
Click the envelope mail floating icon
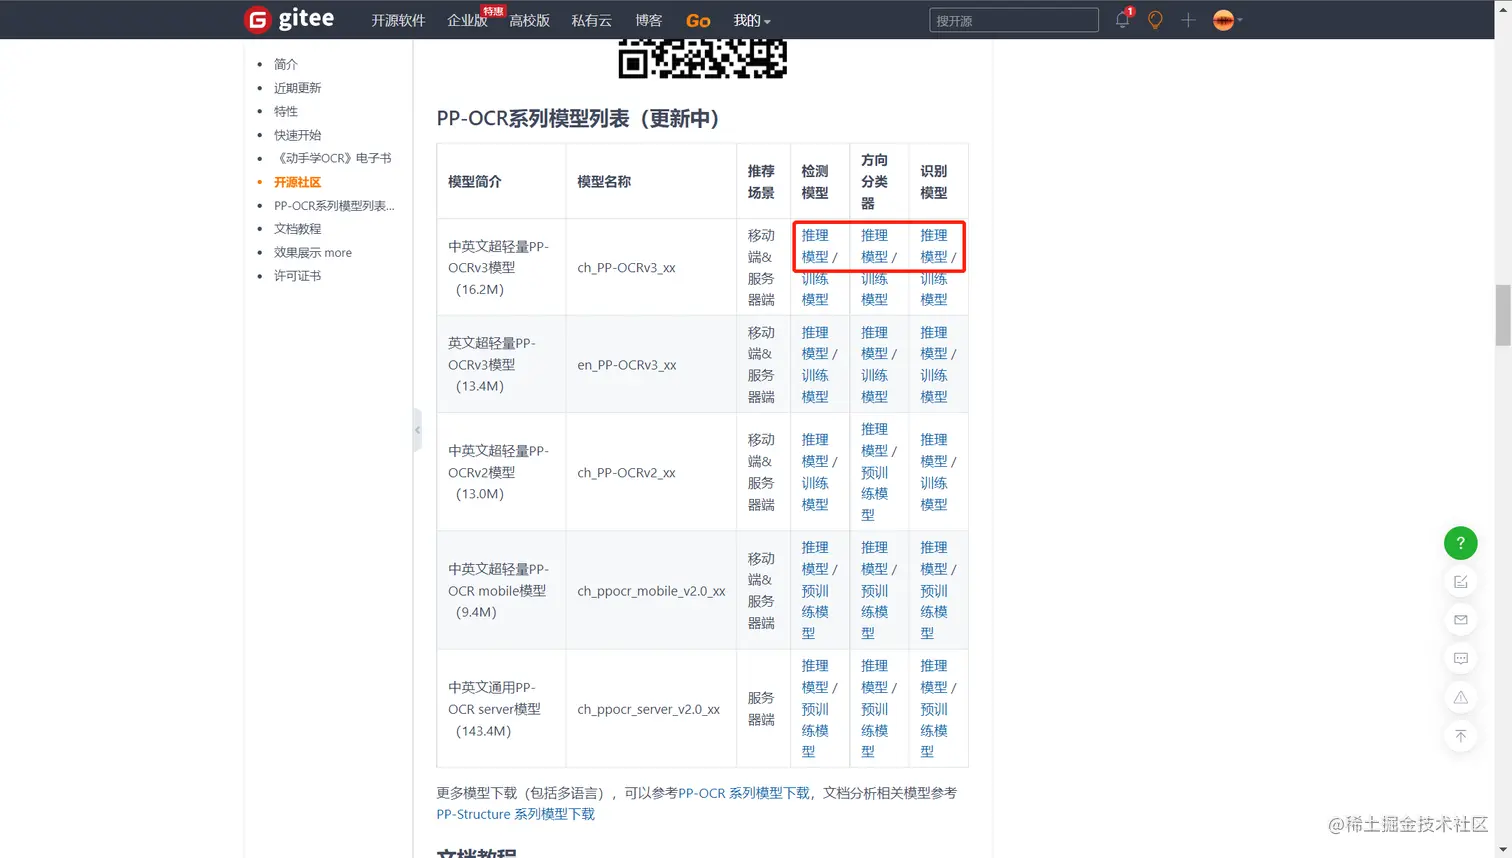tap(1460, 620)
